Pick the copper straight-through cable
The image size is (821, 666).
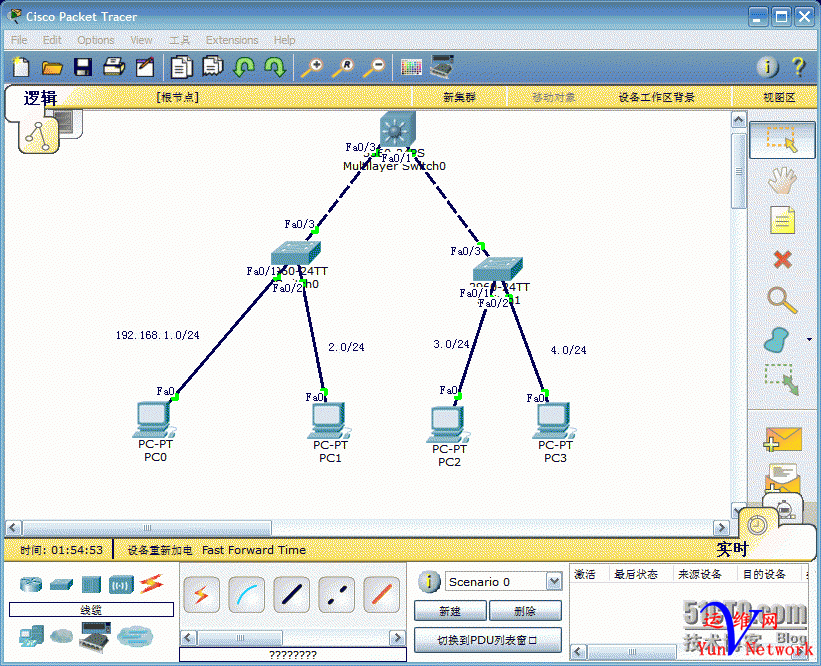coord(292,594)
